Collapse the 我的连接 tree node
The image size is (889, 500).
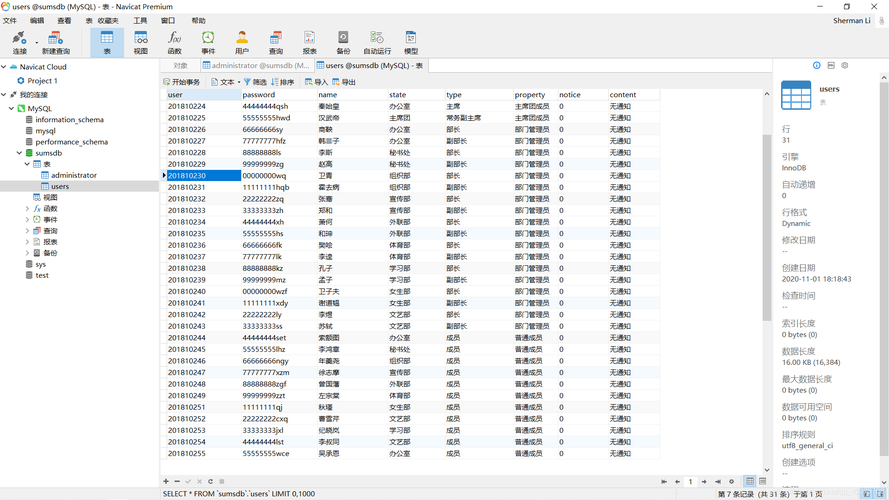tap(4, 95)
